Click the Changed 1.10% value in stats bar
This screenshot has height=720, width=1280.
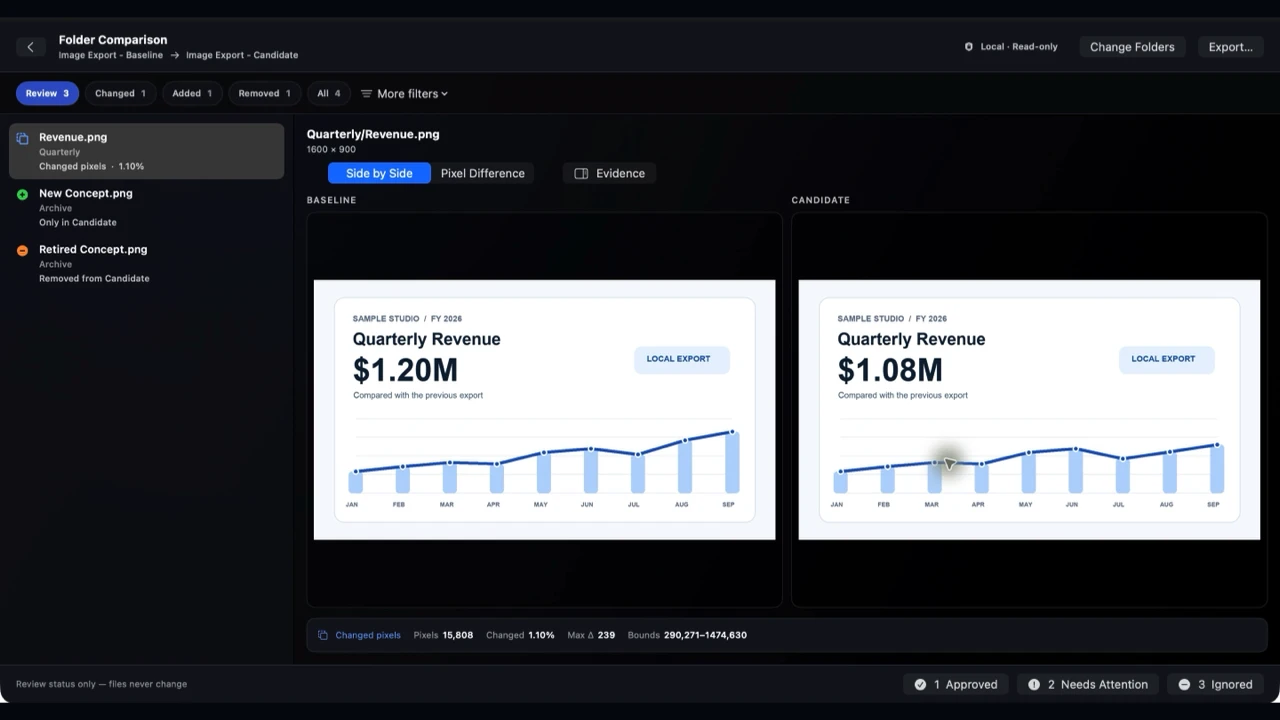click(520, 635)
